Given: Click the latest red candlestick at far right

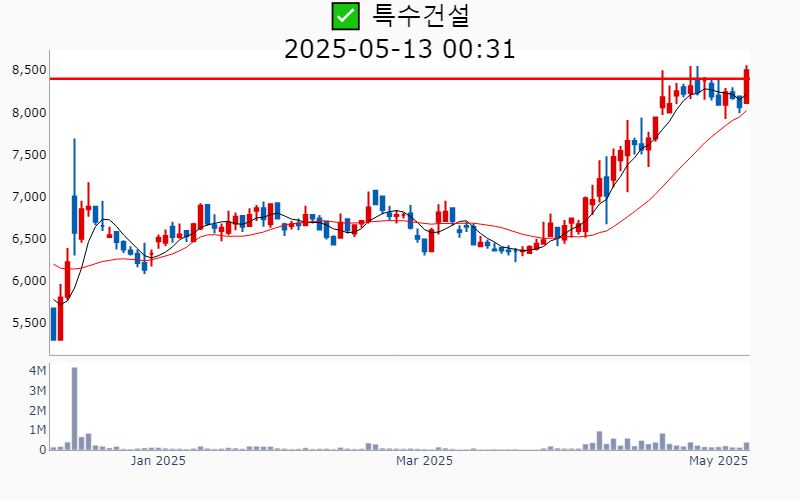Looking at the screenshot, I should pos(746,86).
